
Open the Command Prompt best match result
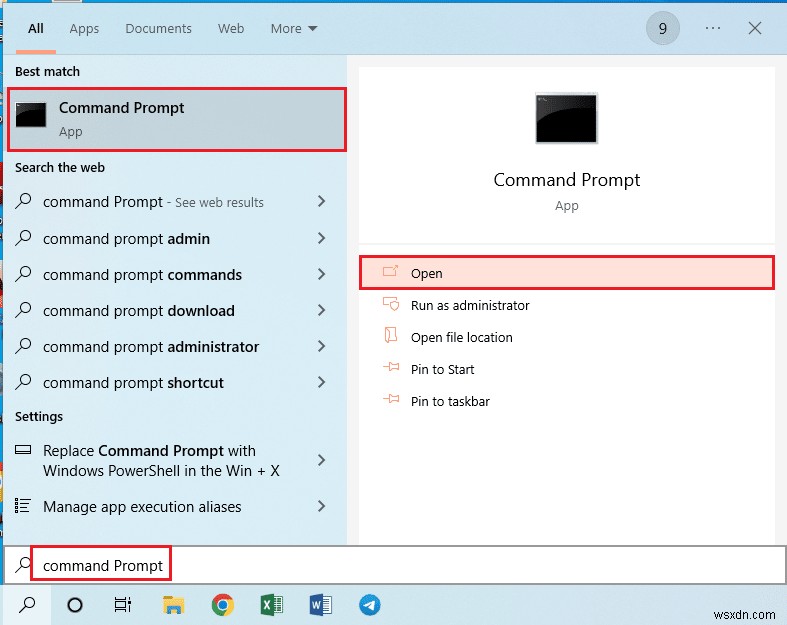177,119
